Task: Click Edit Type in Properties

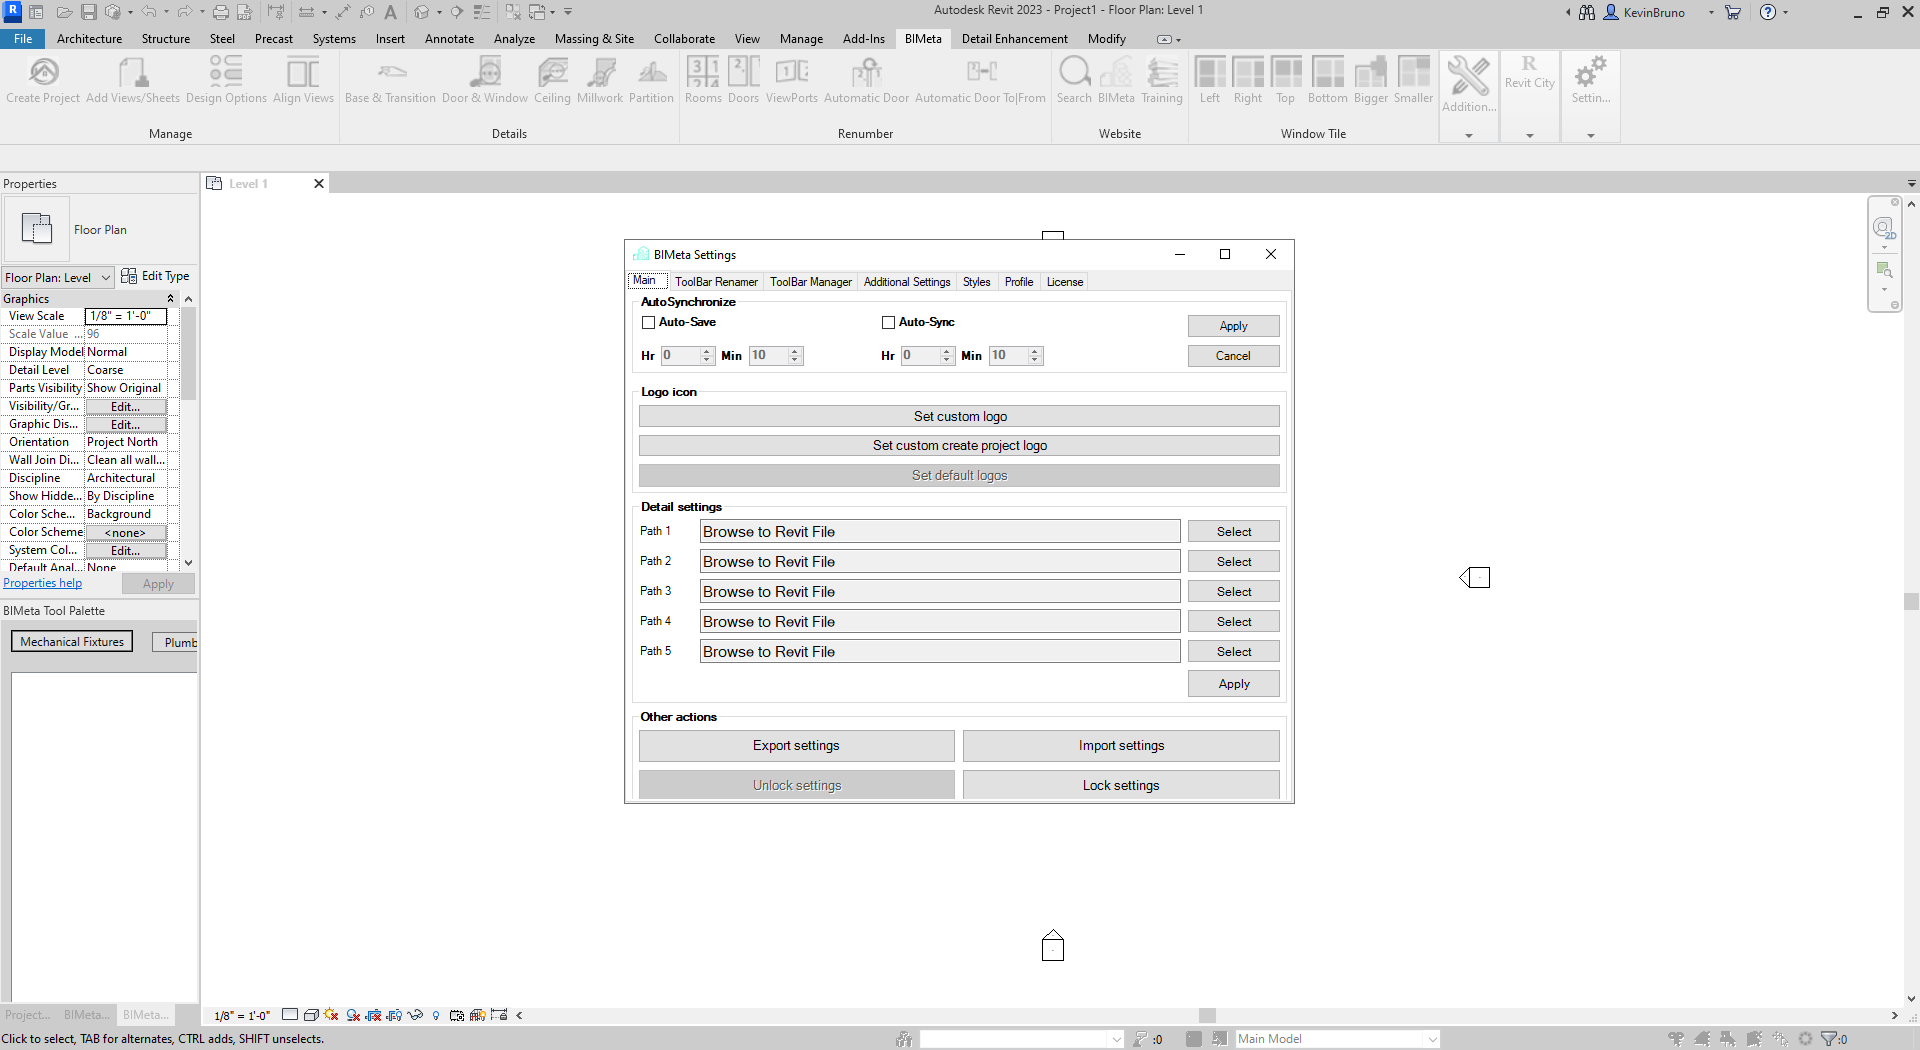Action: coord(155,276)
